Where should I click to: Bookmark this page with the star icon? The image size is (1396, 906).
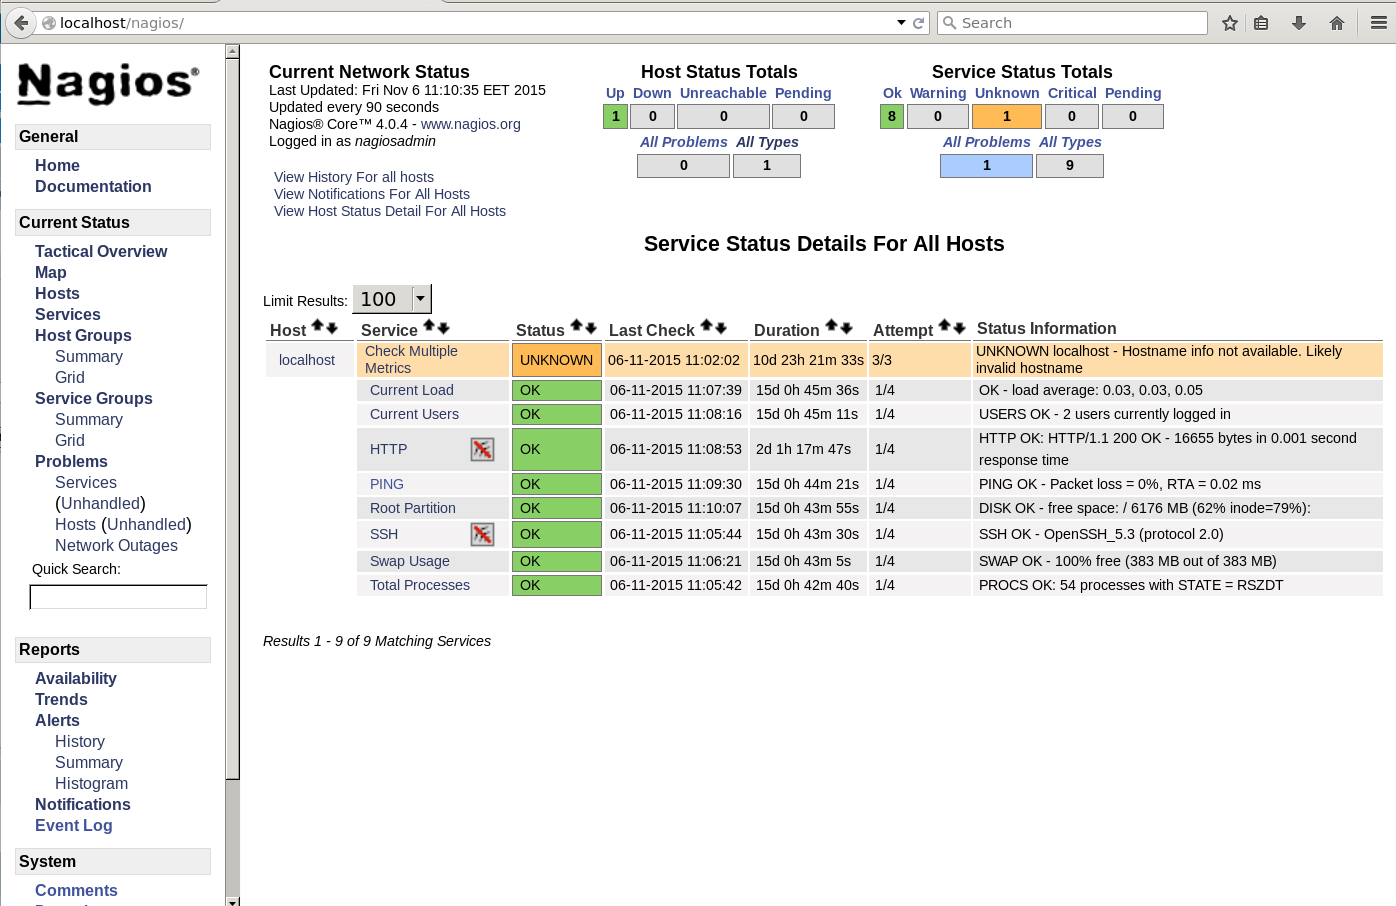[x=1230, y=23]
